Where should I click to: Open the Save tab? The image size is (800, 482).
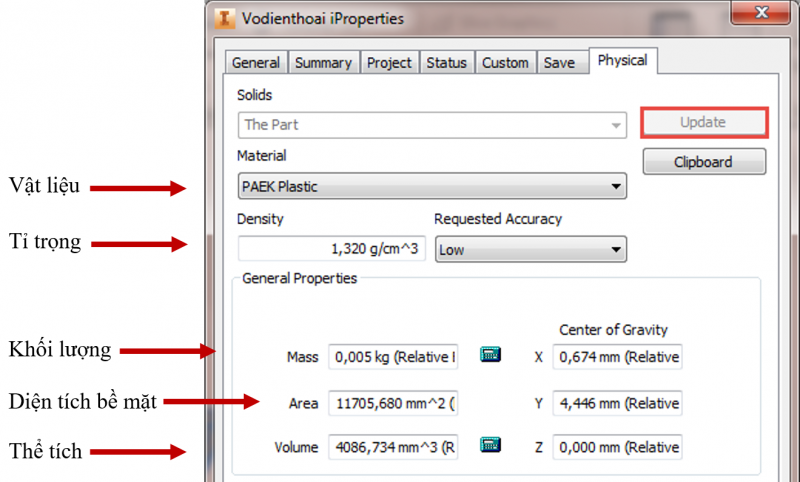[x=559, y=62]
